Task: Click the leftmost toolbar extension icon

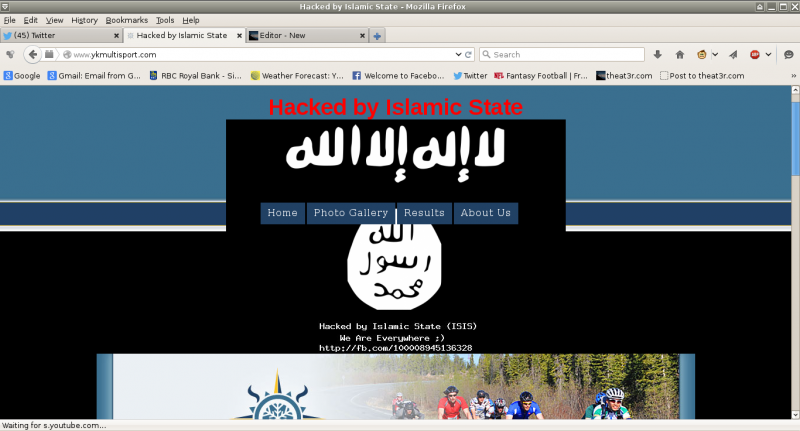Action: coord(10,55)
